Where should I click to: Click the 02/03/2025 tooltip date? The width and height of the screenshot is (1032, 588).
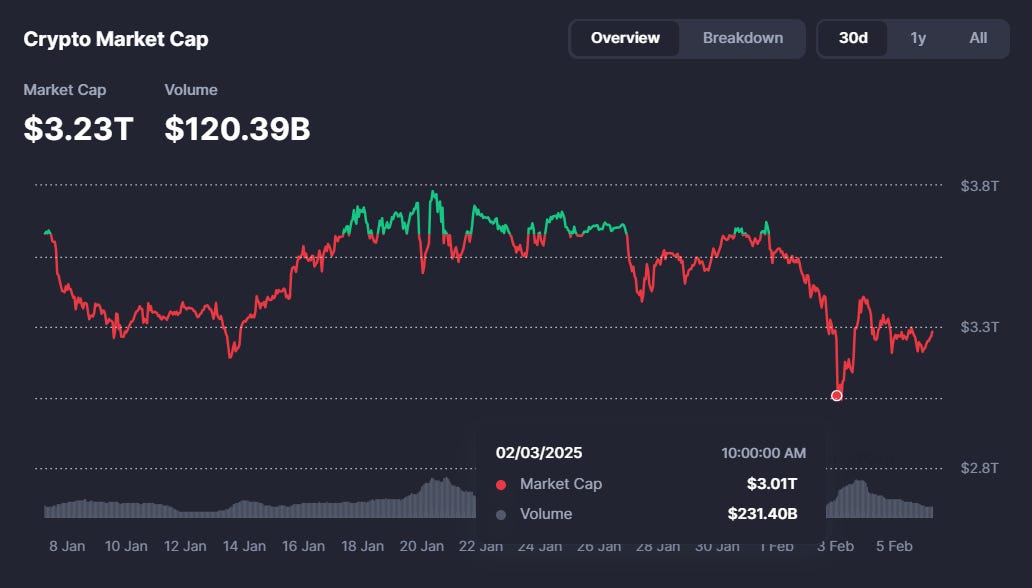pyautogui.click(x=539, y=453)
